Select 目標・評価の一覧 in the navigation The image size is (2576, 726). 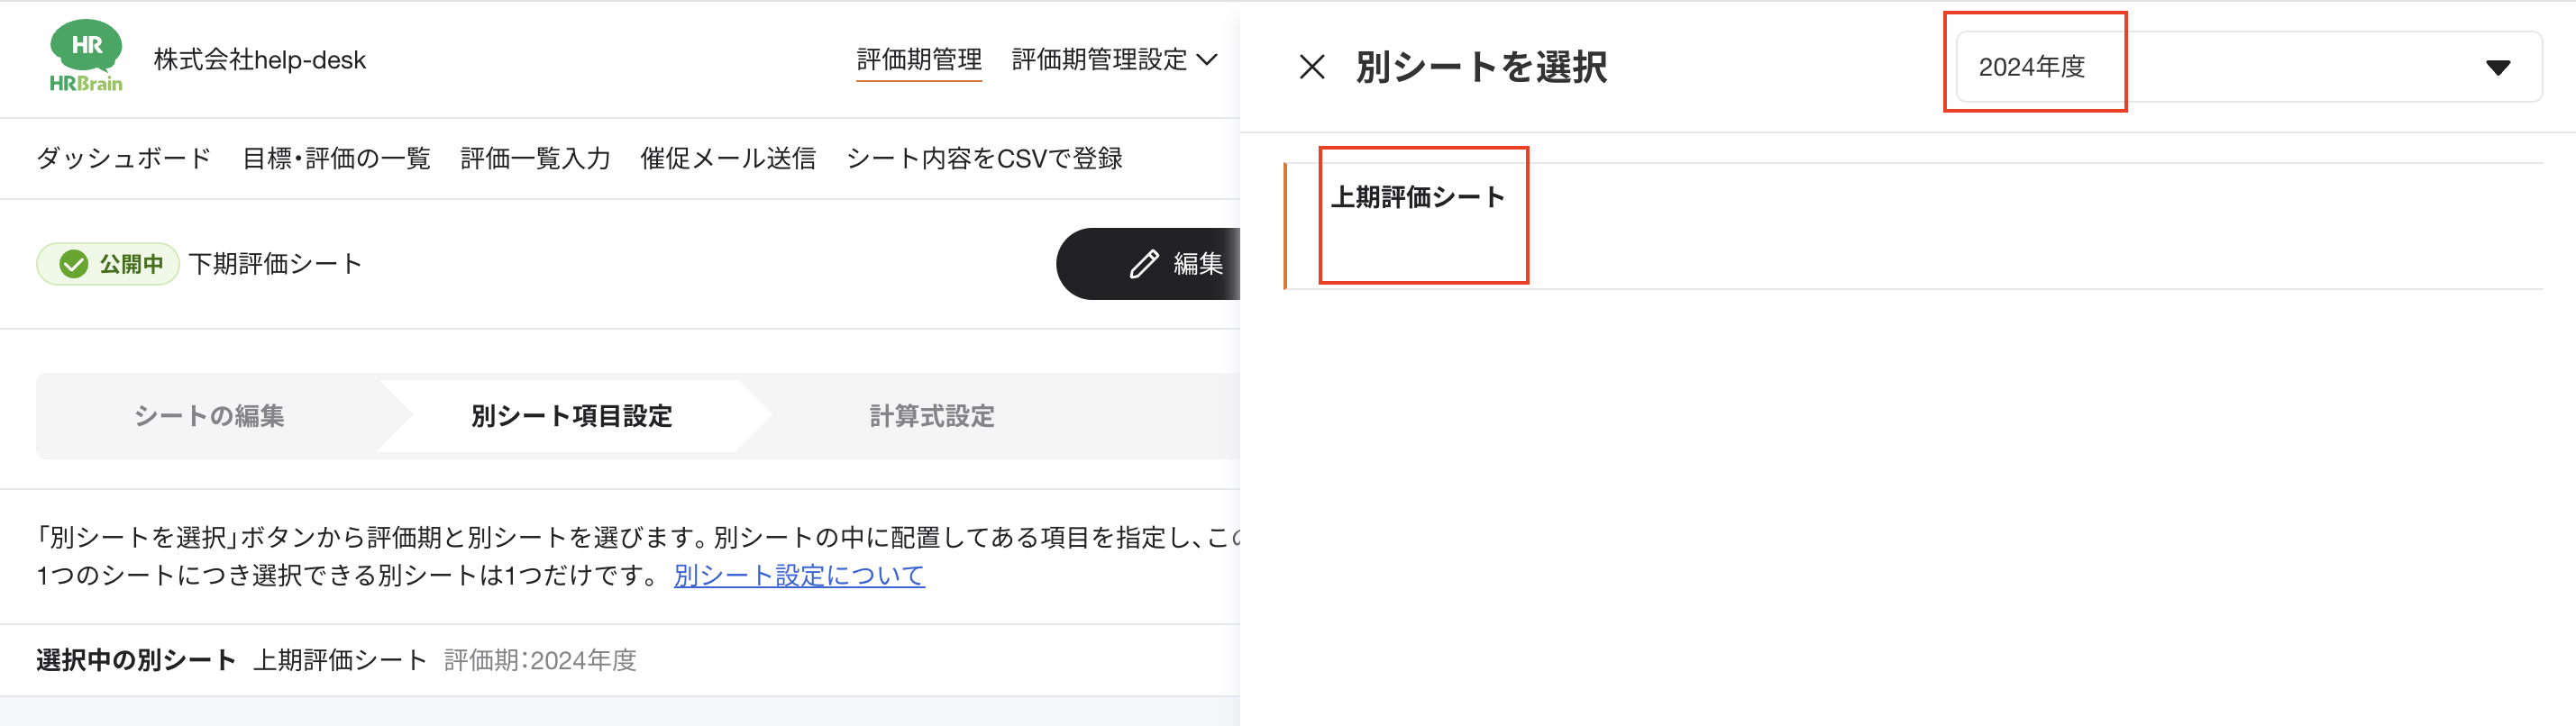coord(337,157)
